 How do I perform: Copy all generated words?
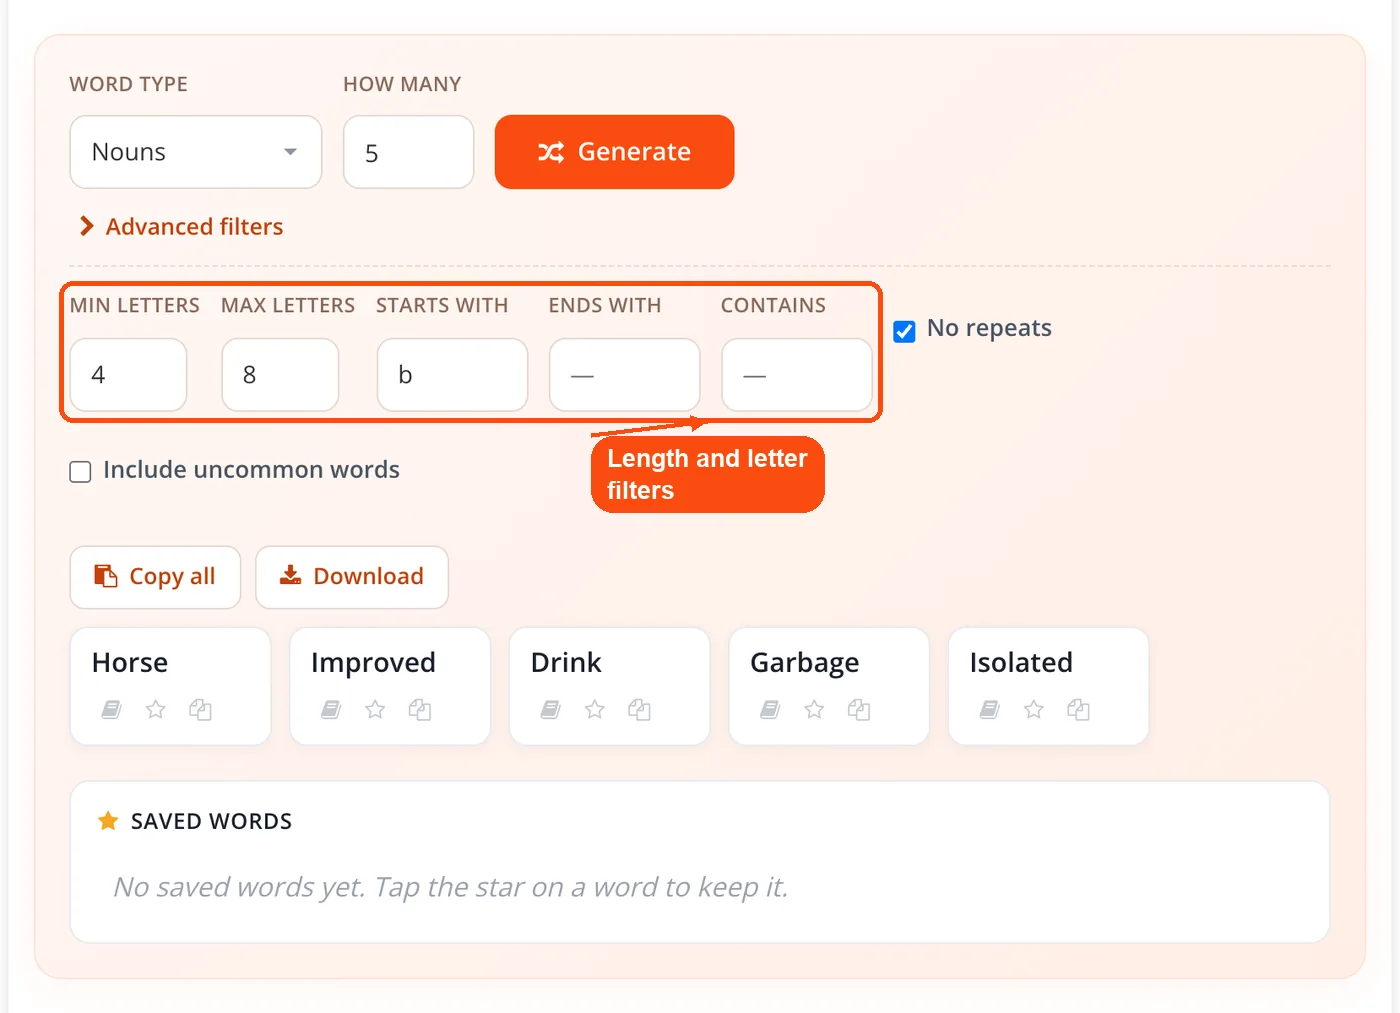(155, 577)
